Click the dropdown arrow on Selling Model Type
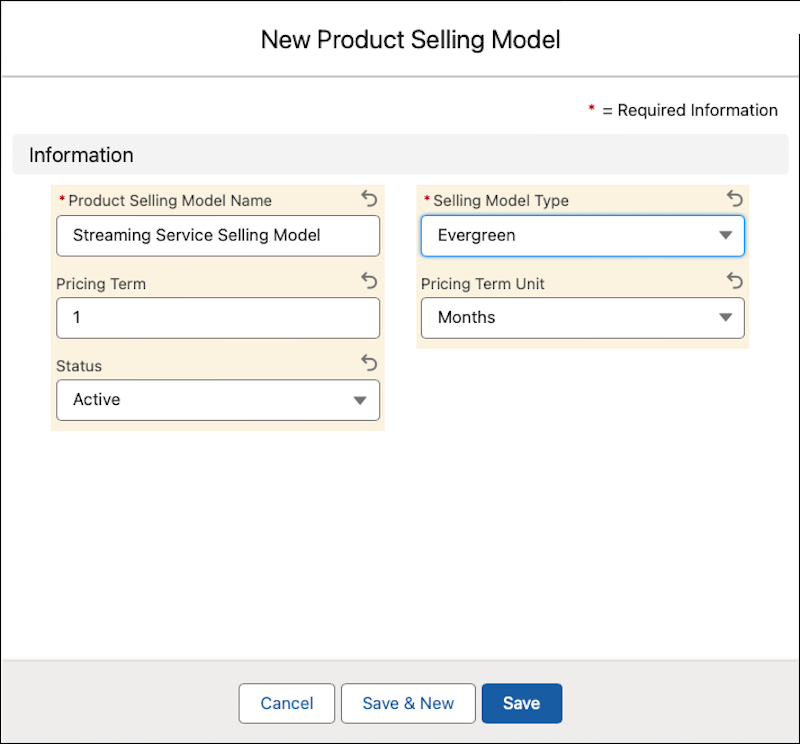The width and height of the screenshot is (800, 744). 725,235
